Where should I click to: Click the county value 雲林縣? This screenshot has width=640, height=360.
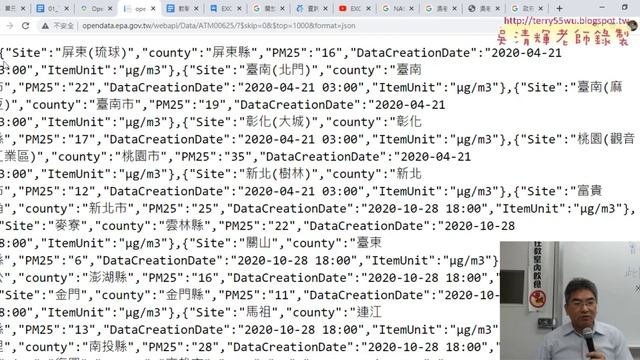click(184, 225)
